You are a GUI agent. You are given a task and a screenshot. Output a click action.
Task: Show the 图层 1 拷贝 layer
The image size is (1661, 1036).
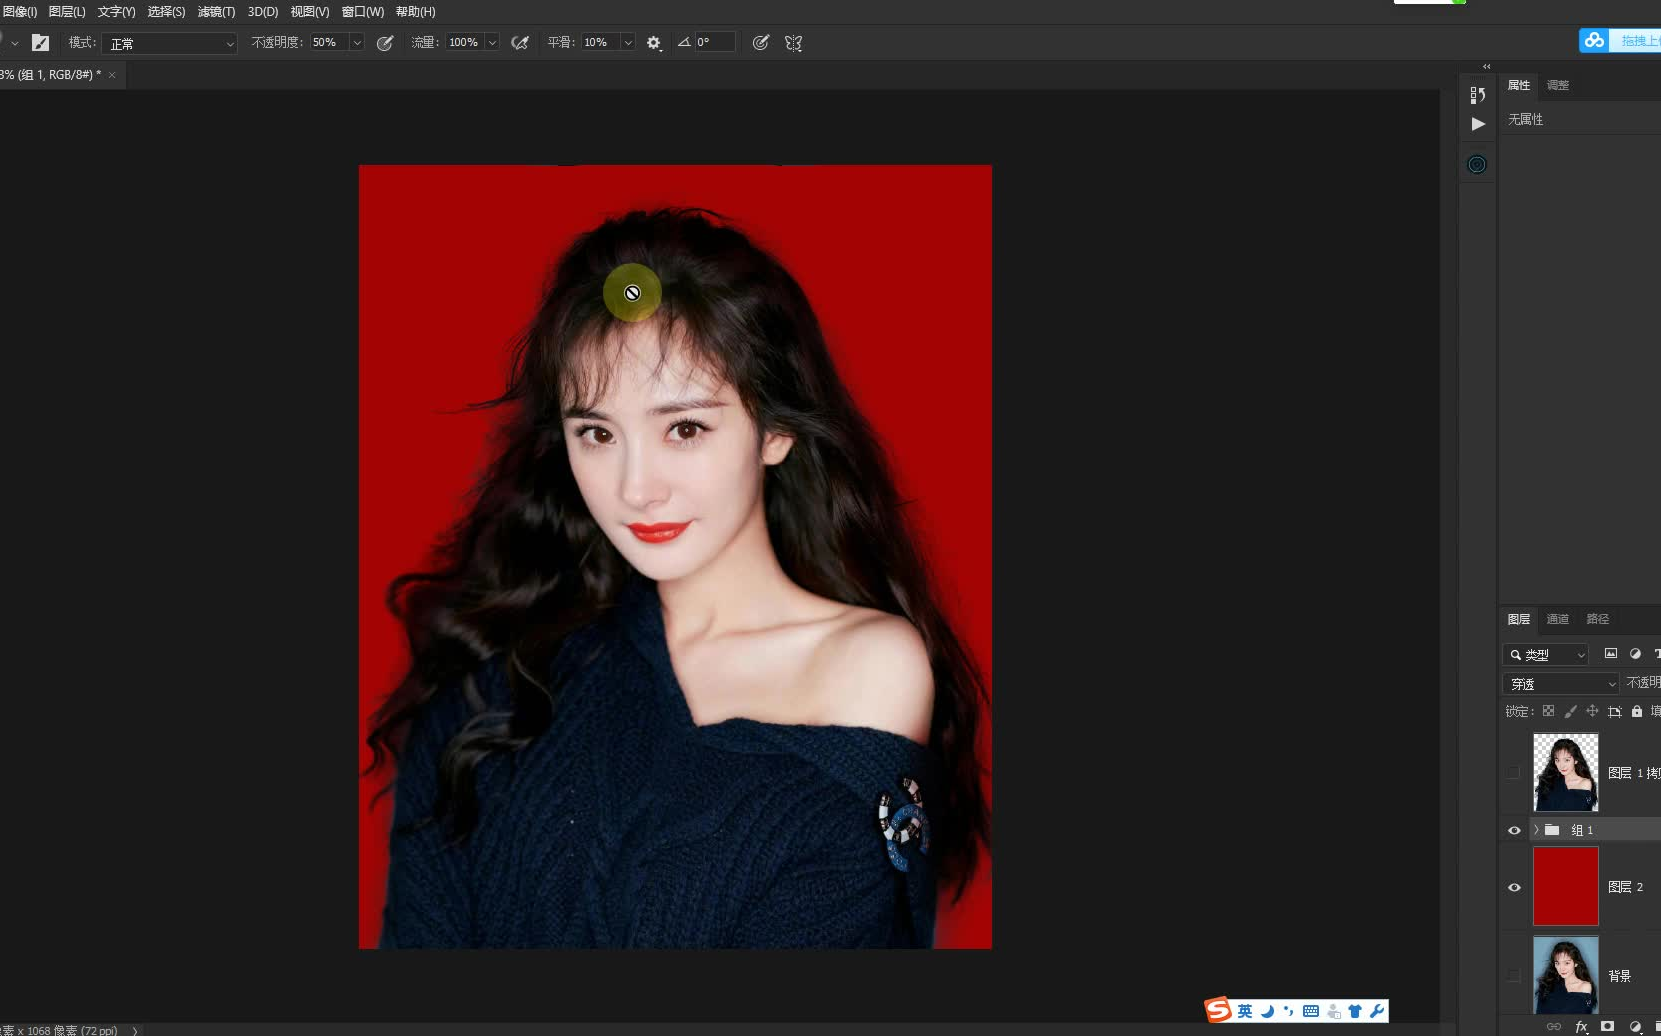tap(1514, 772)
